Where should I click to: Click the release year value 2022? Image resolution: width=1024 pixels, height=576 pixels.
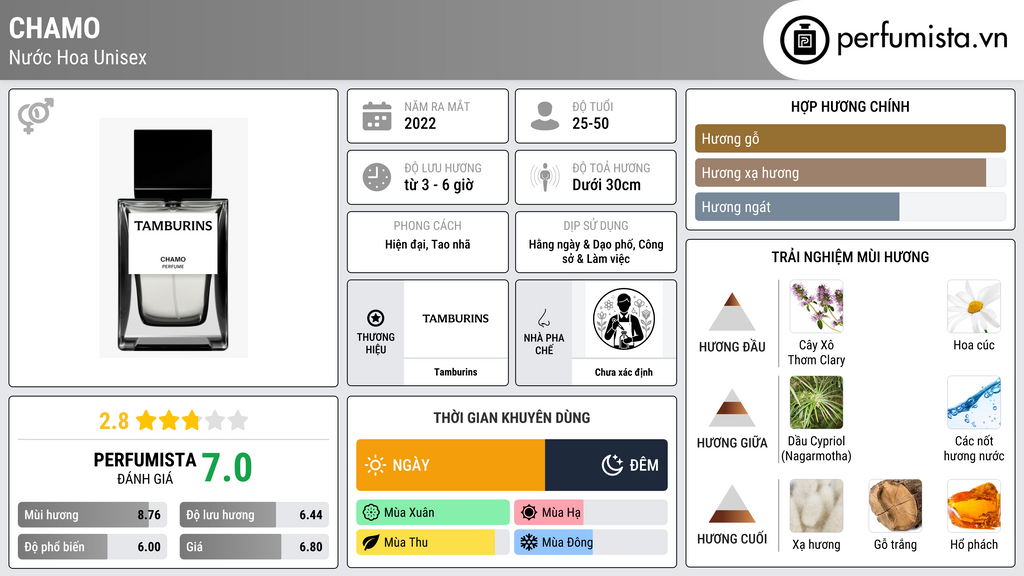coord(420,123)
